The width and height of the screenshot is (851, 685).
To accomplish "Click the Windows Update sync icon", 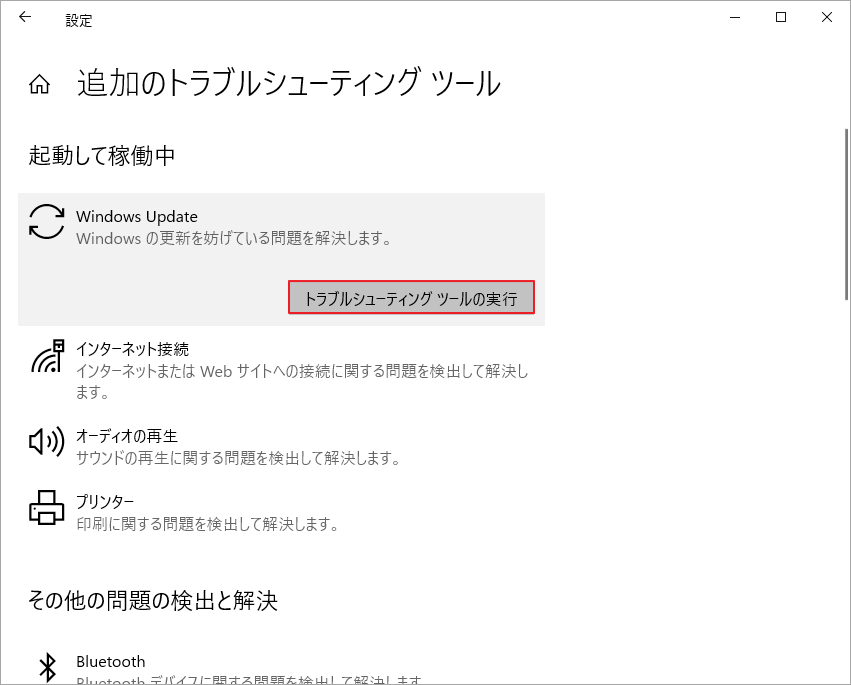I will pos(47,221).
